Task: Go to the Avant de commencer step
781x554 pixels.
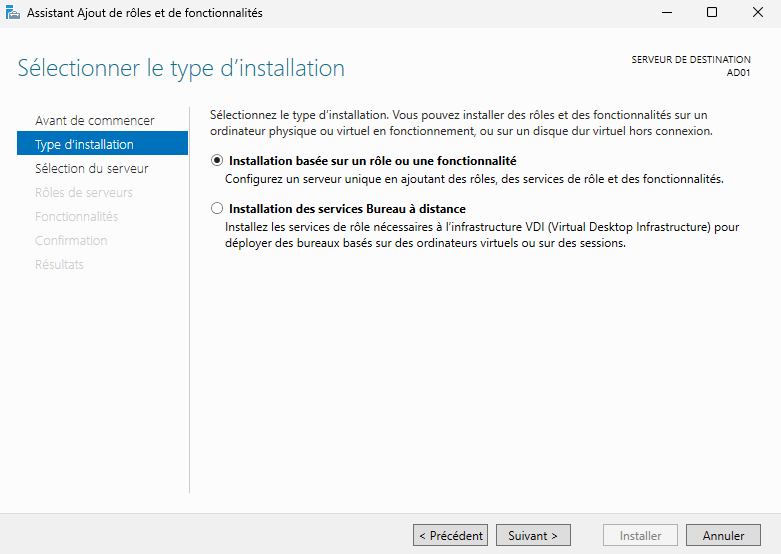Action: click(x=94, y=121)
